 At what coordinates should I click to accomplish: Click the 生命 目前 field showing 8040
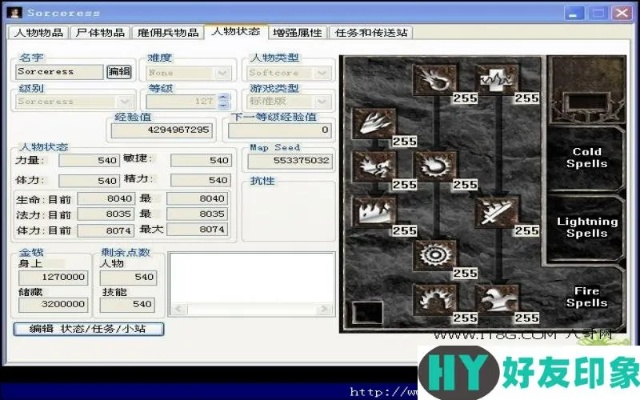tap(106, 199)
